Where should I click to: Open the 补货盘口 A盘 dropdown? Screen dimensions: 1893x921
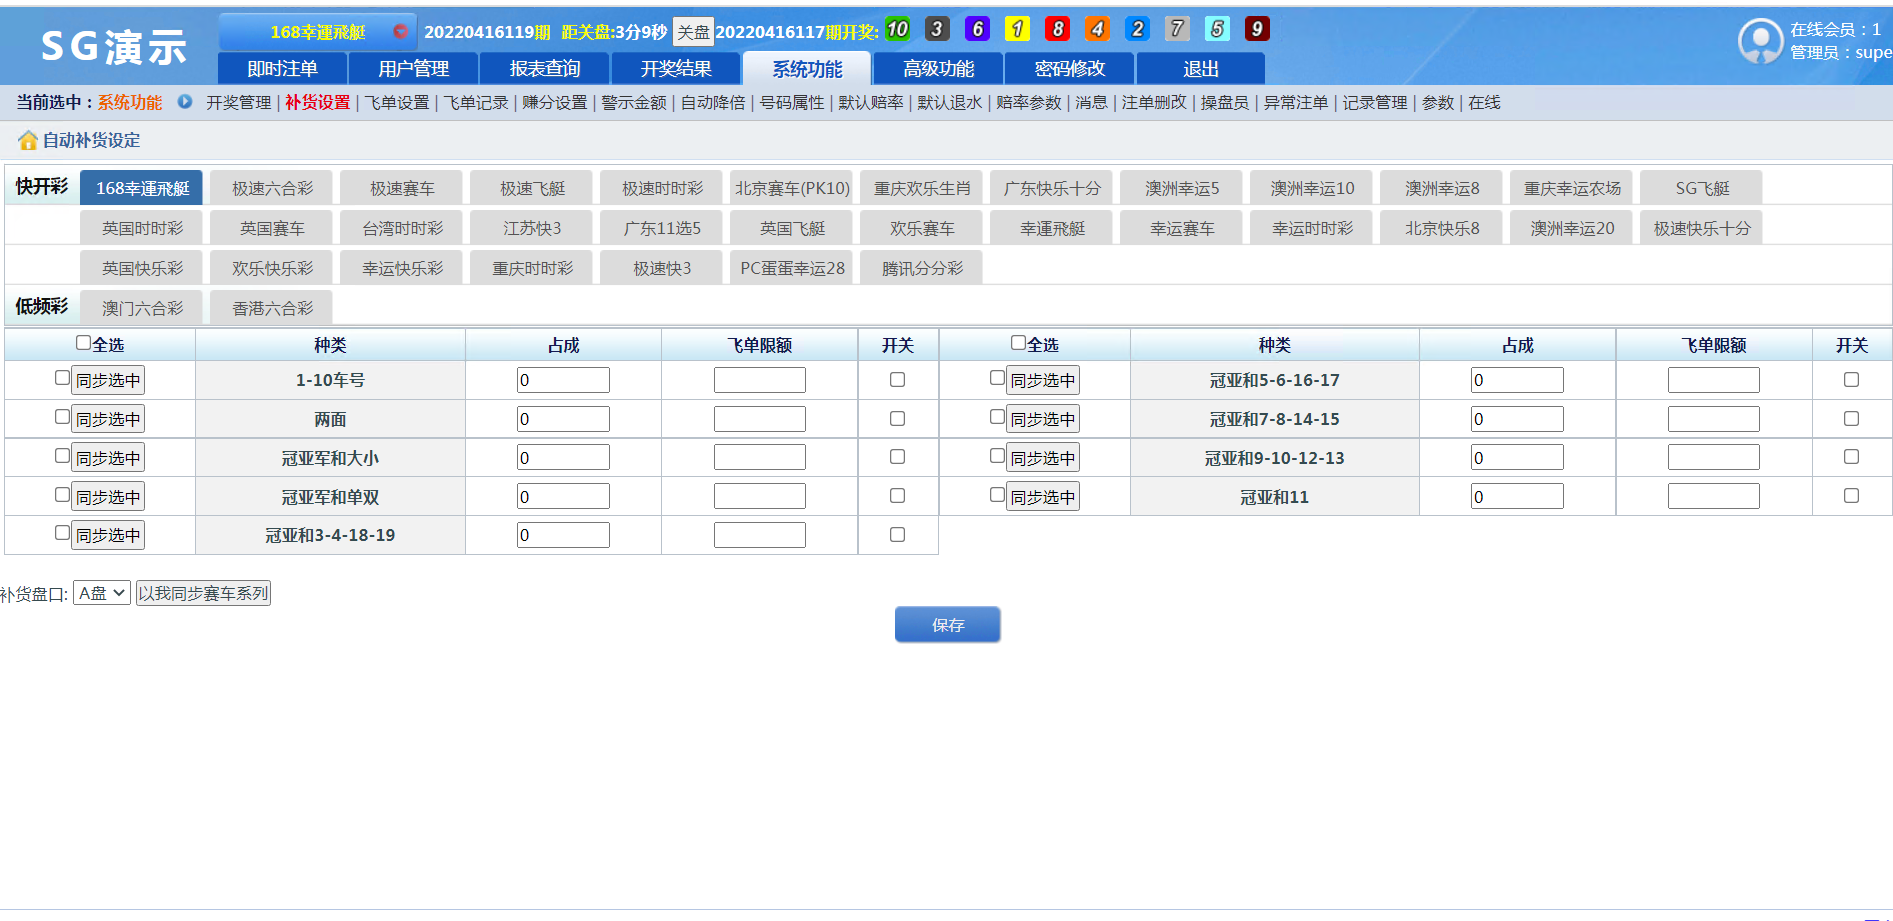[x=102, y=593]
